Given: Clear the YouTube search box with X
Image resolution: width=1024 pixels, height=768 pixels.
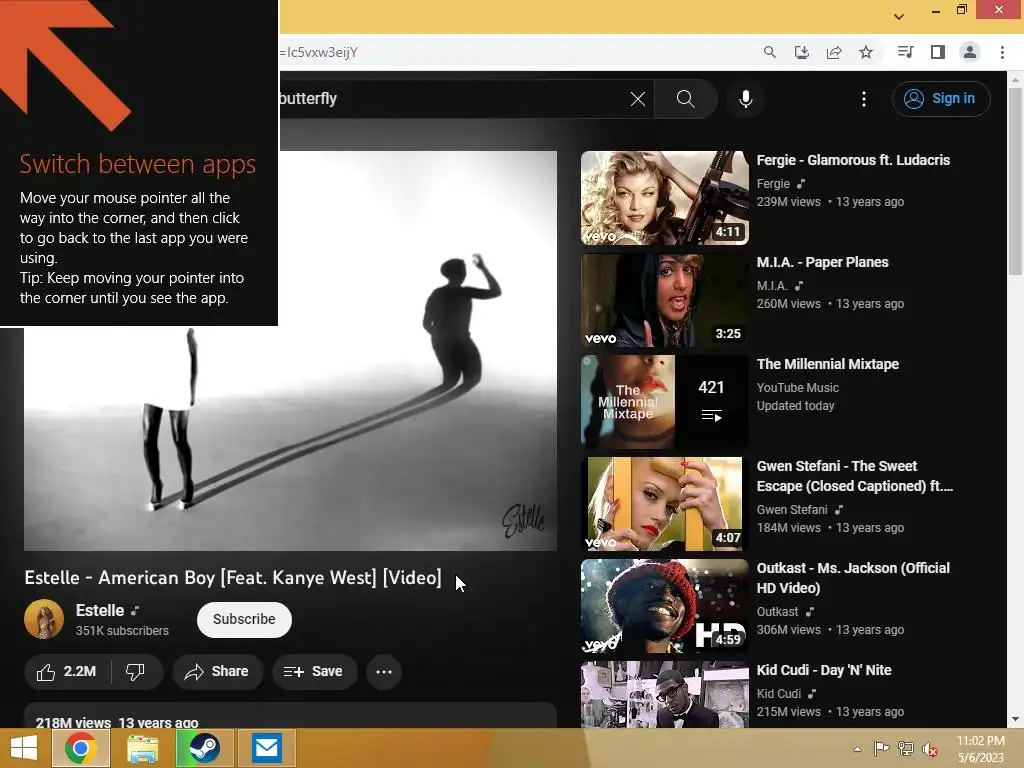Looking at the screenshot, I should click(x=637, y=99).
